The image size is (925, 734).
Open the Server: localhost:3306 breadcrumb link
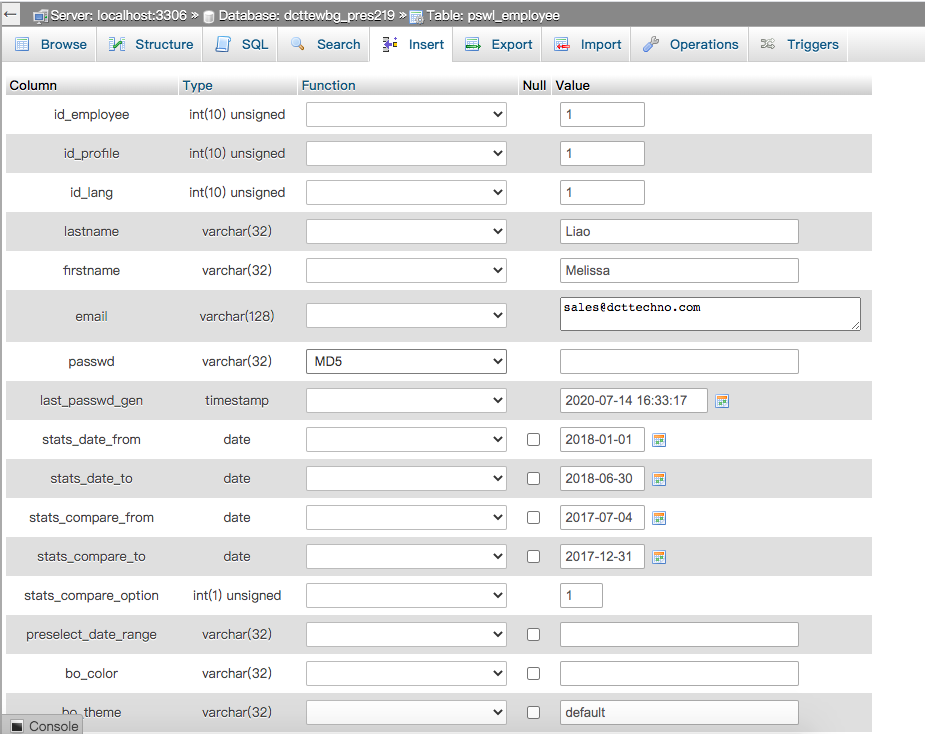coord(118,15)
